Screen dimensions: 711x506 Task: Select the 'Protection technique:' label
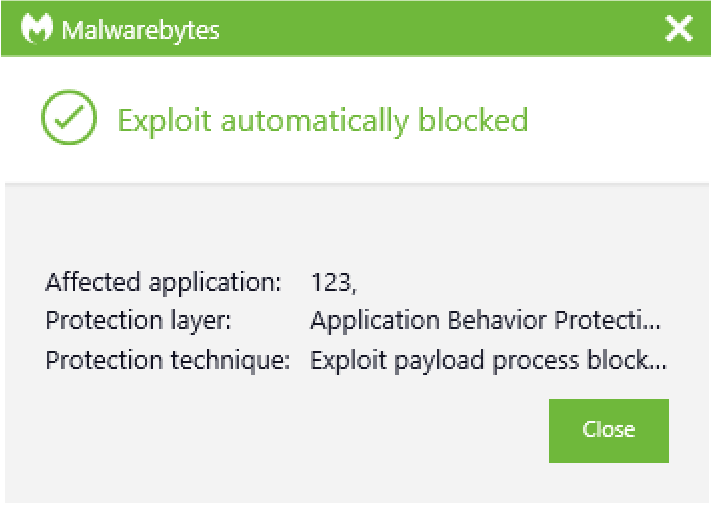click(x=167, y=360)
